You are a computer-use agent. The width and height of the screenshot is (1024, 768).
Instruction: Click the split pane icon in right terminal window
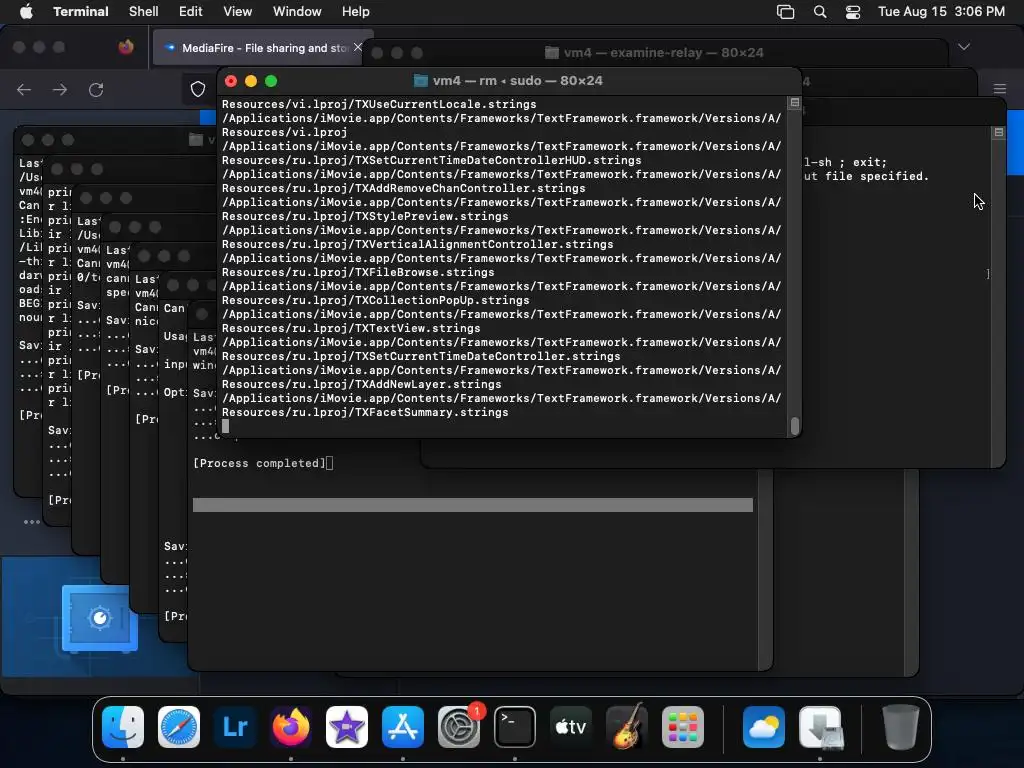tap(998, 133)
